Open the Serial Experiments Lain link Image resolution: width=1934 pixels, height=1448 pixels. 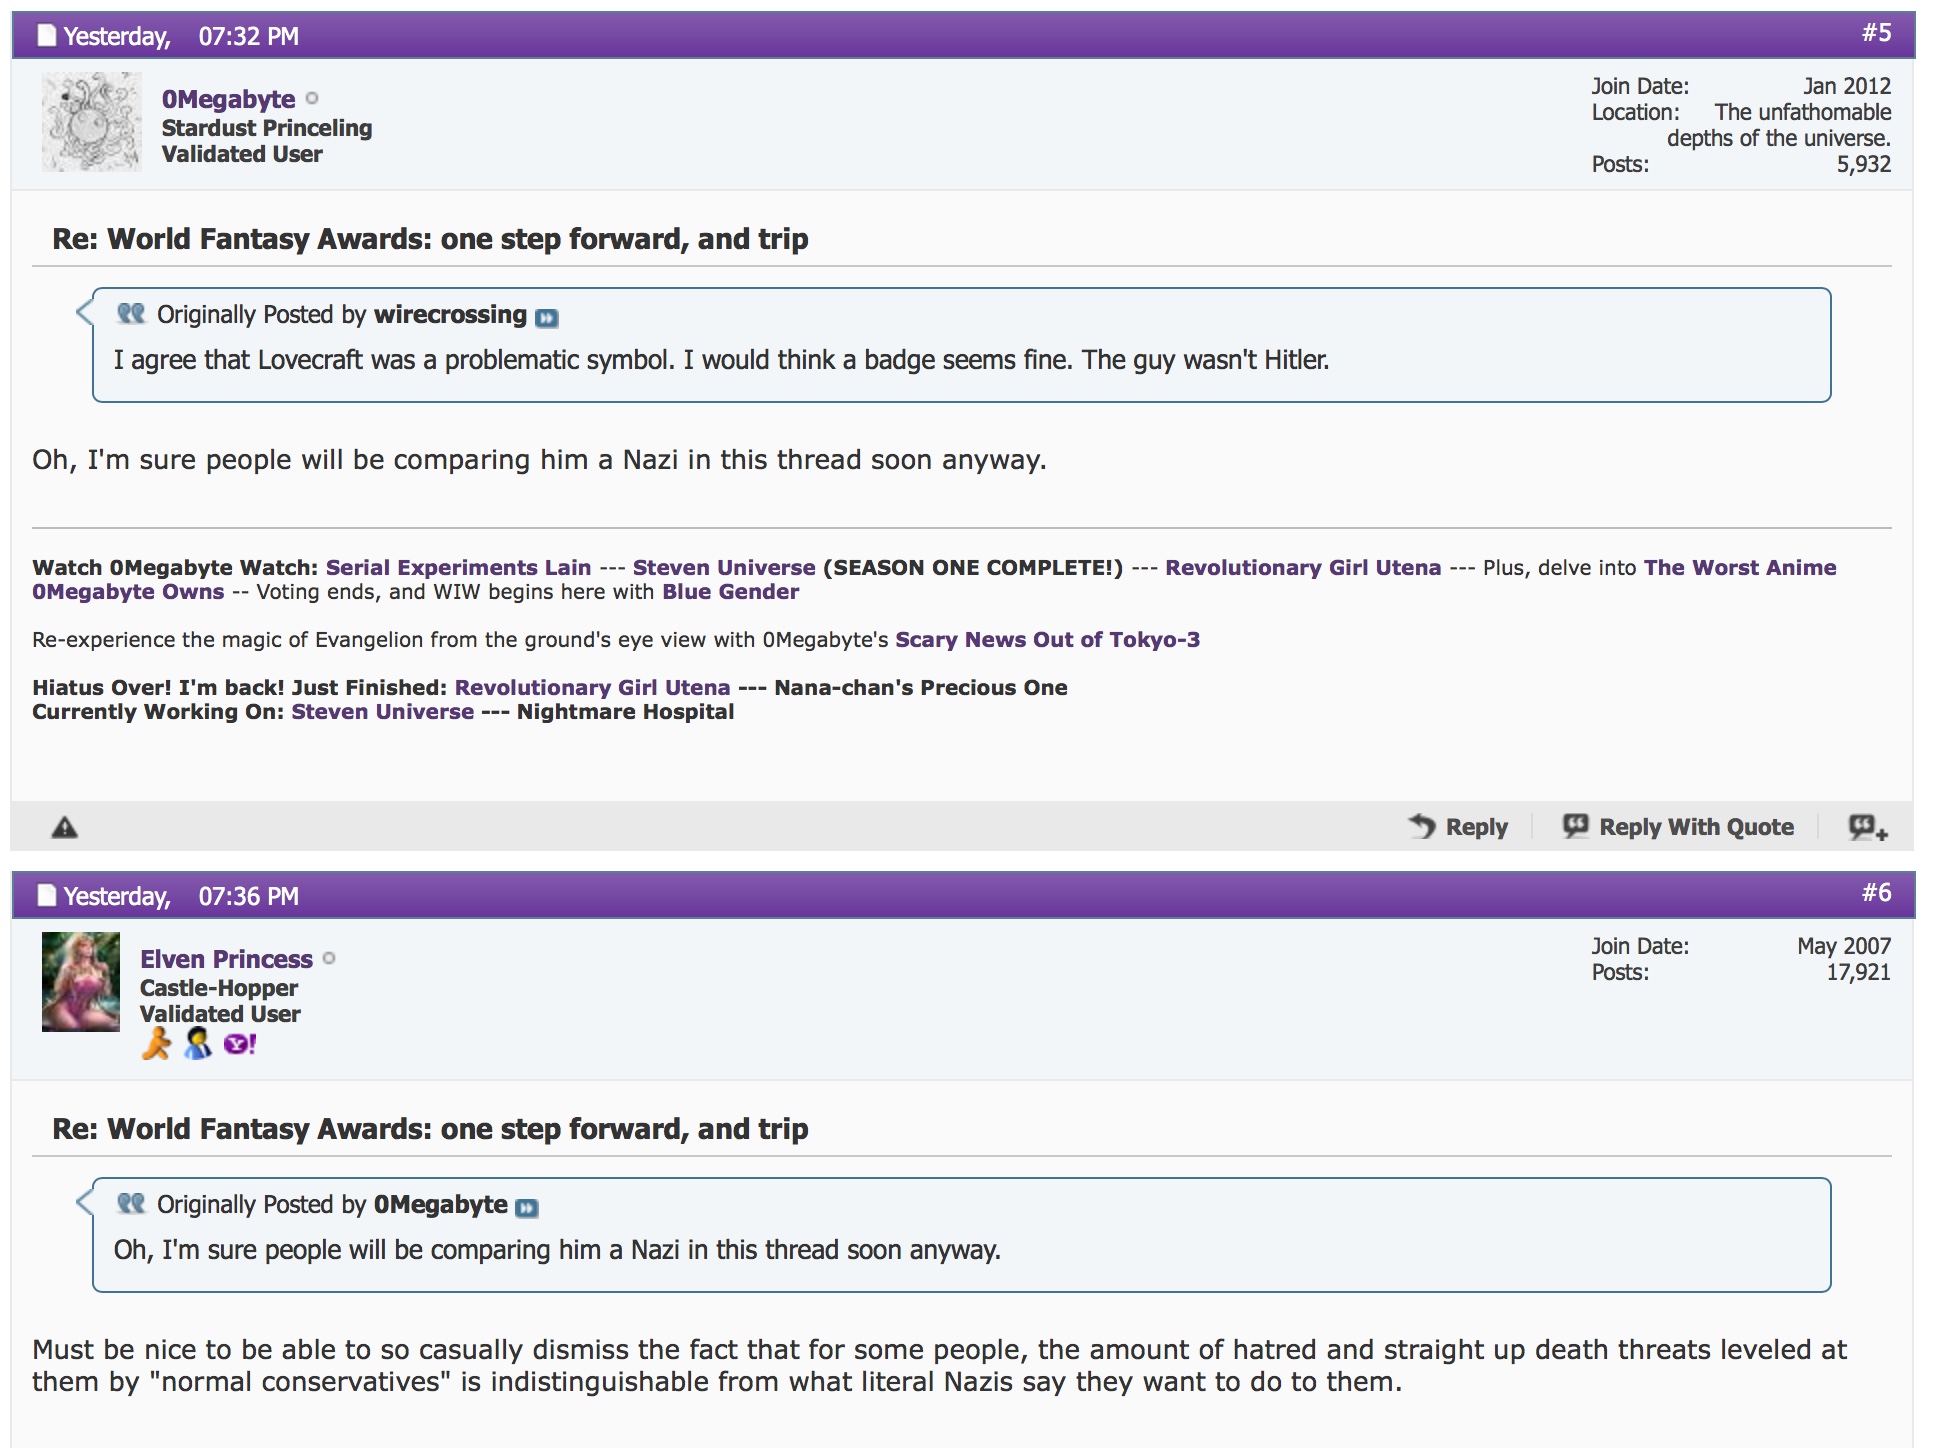click(458, 567)
